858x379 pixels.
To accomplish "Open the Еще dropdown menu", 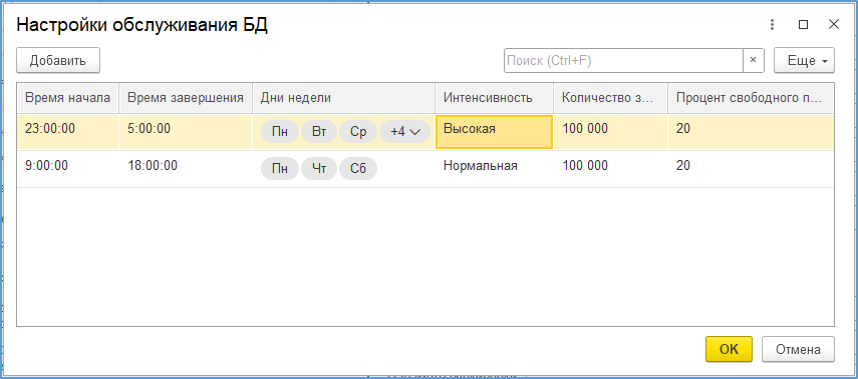I will click(x=804, y=60).
